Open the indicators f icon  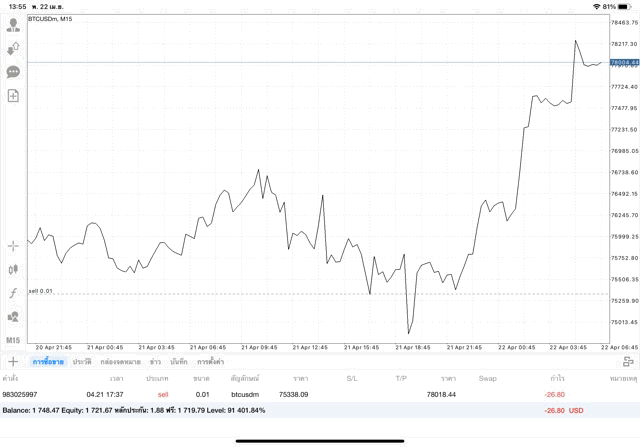[x=13, y=293]
